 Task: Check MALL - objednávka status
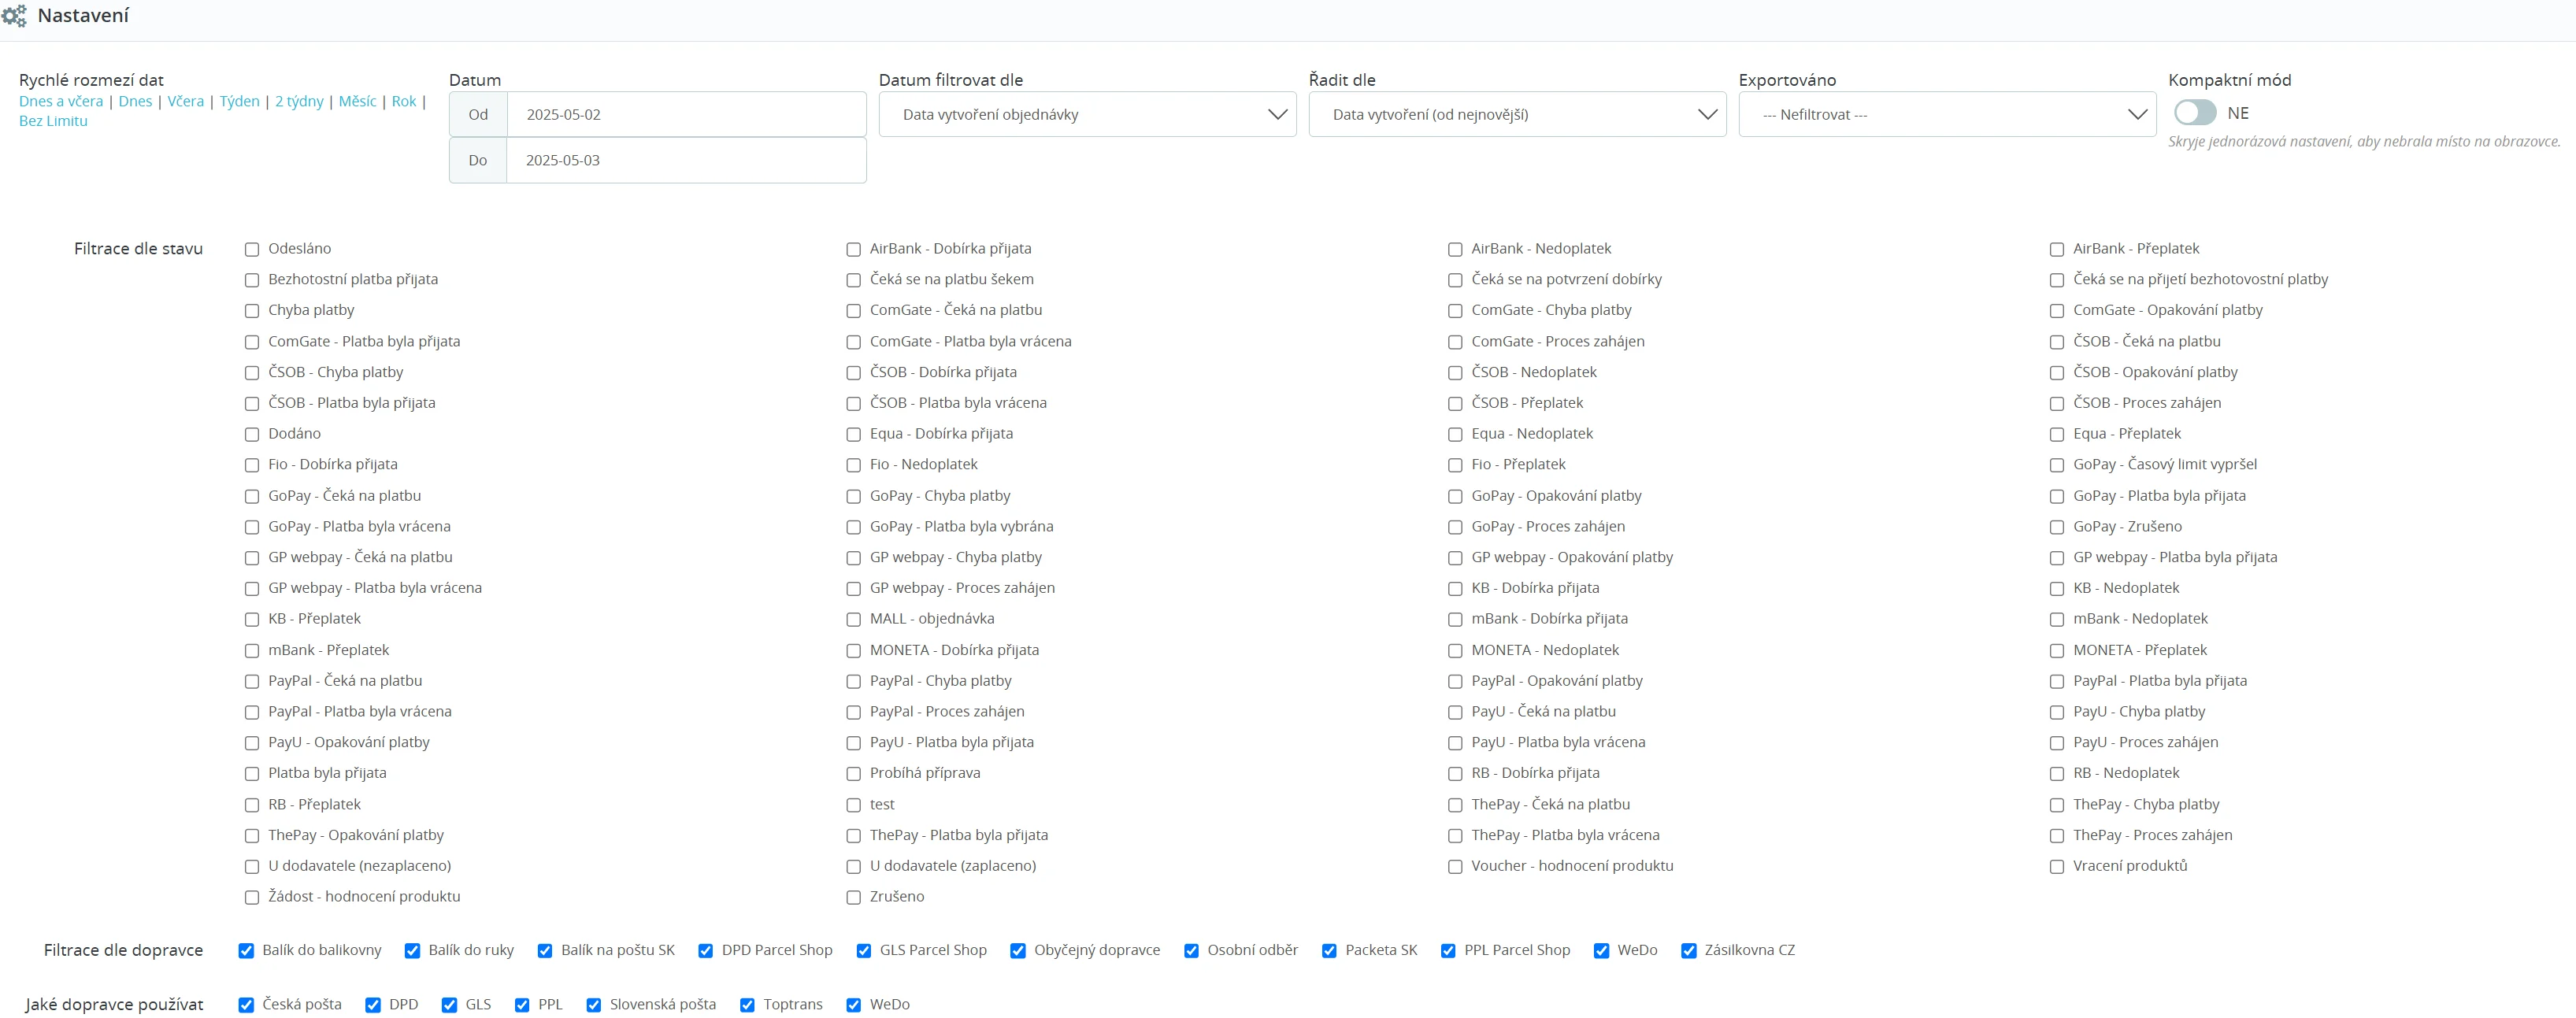click(853, 620)
